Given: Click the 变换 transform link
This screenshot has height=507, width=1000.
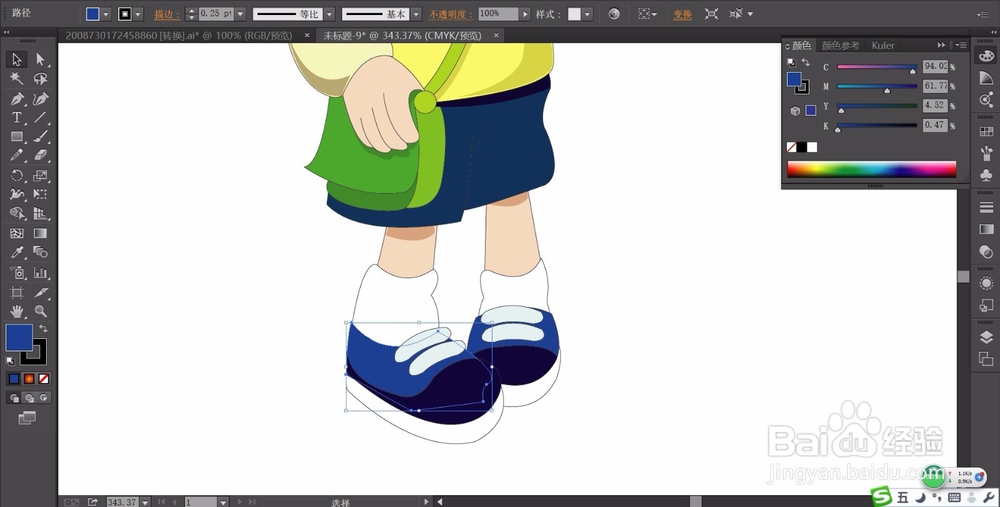Looking at the screenshot, I should pyautogui.click(x=682, y=14).
